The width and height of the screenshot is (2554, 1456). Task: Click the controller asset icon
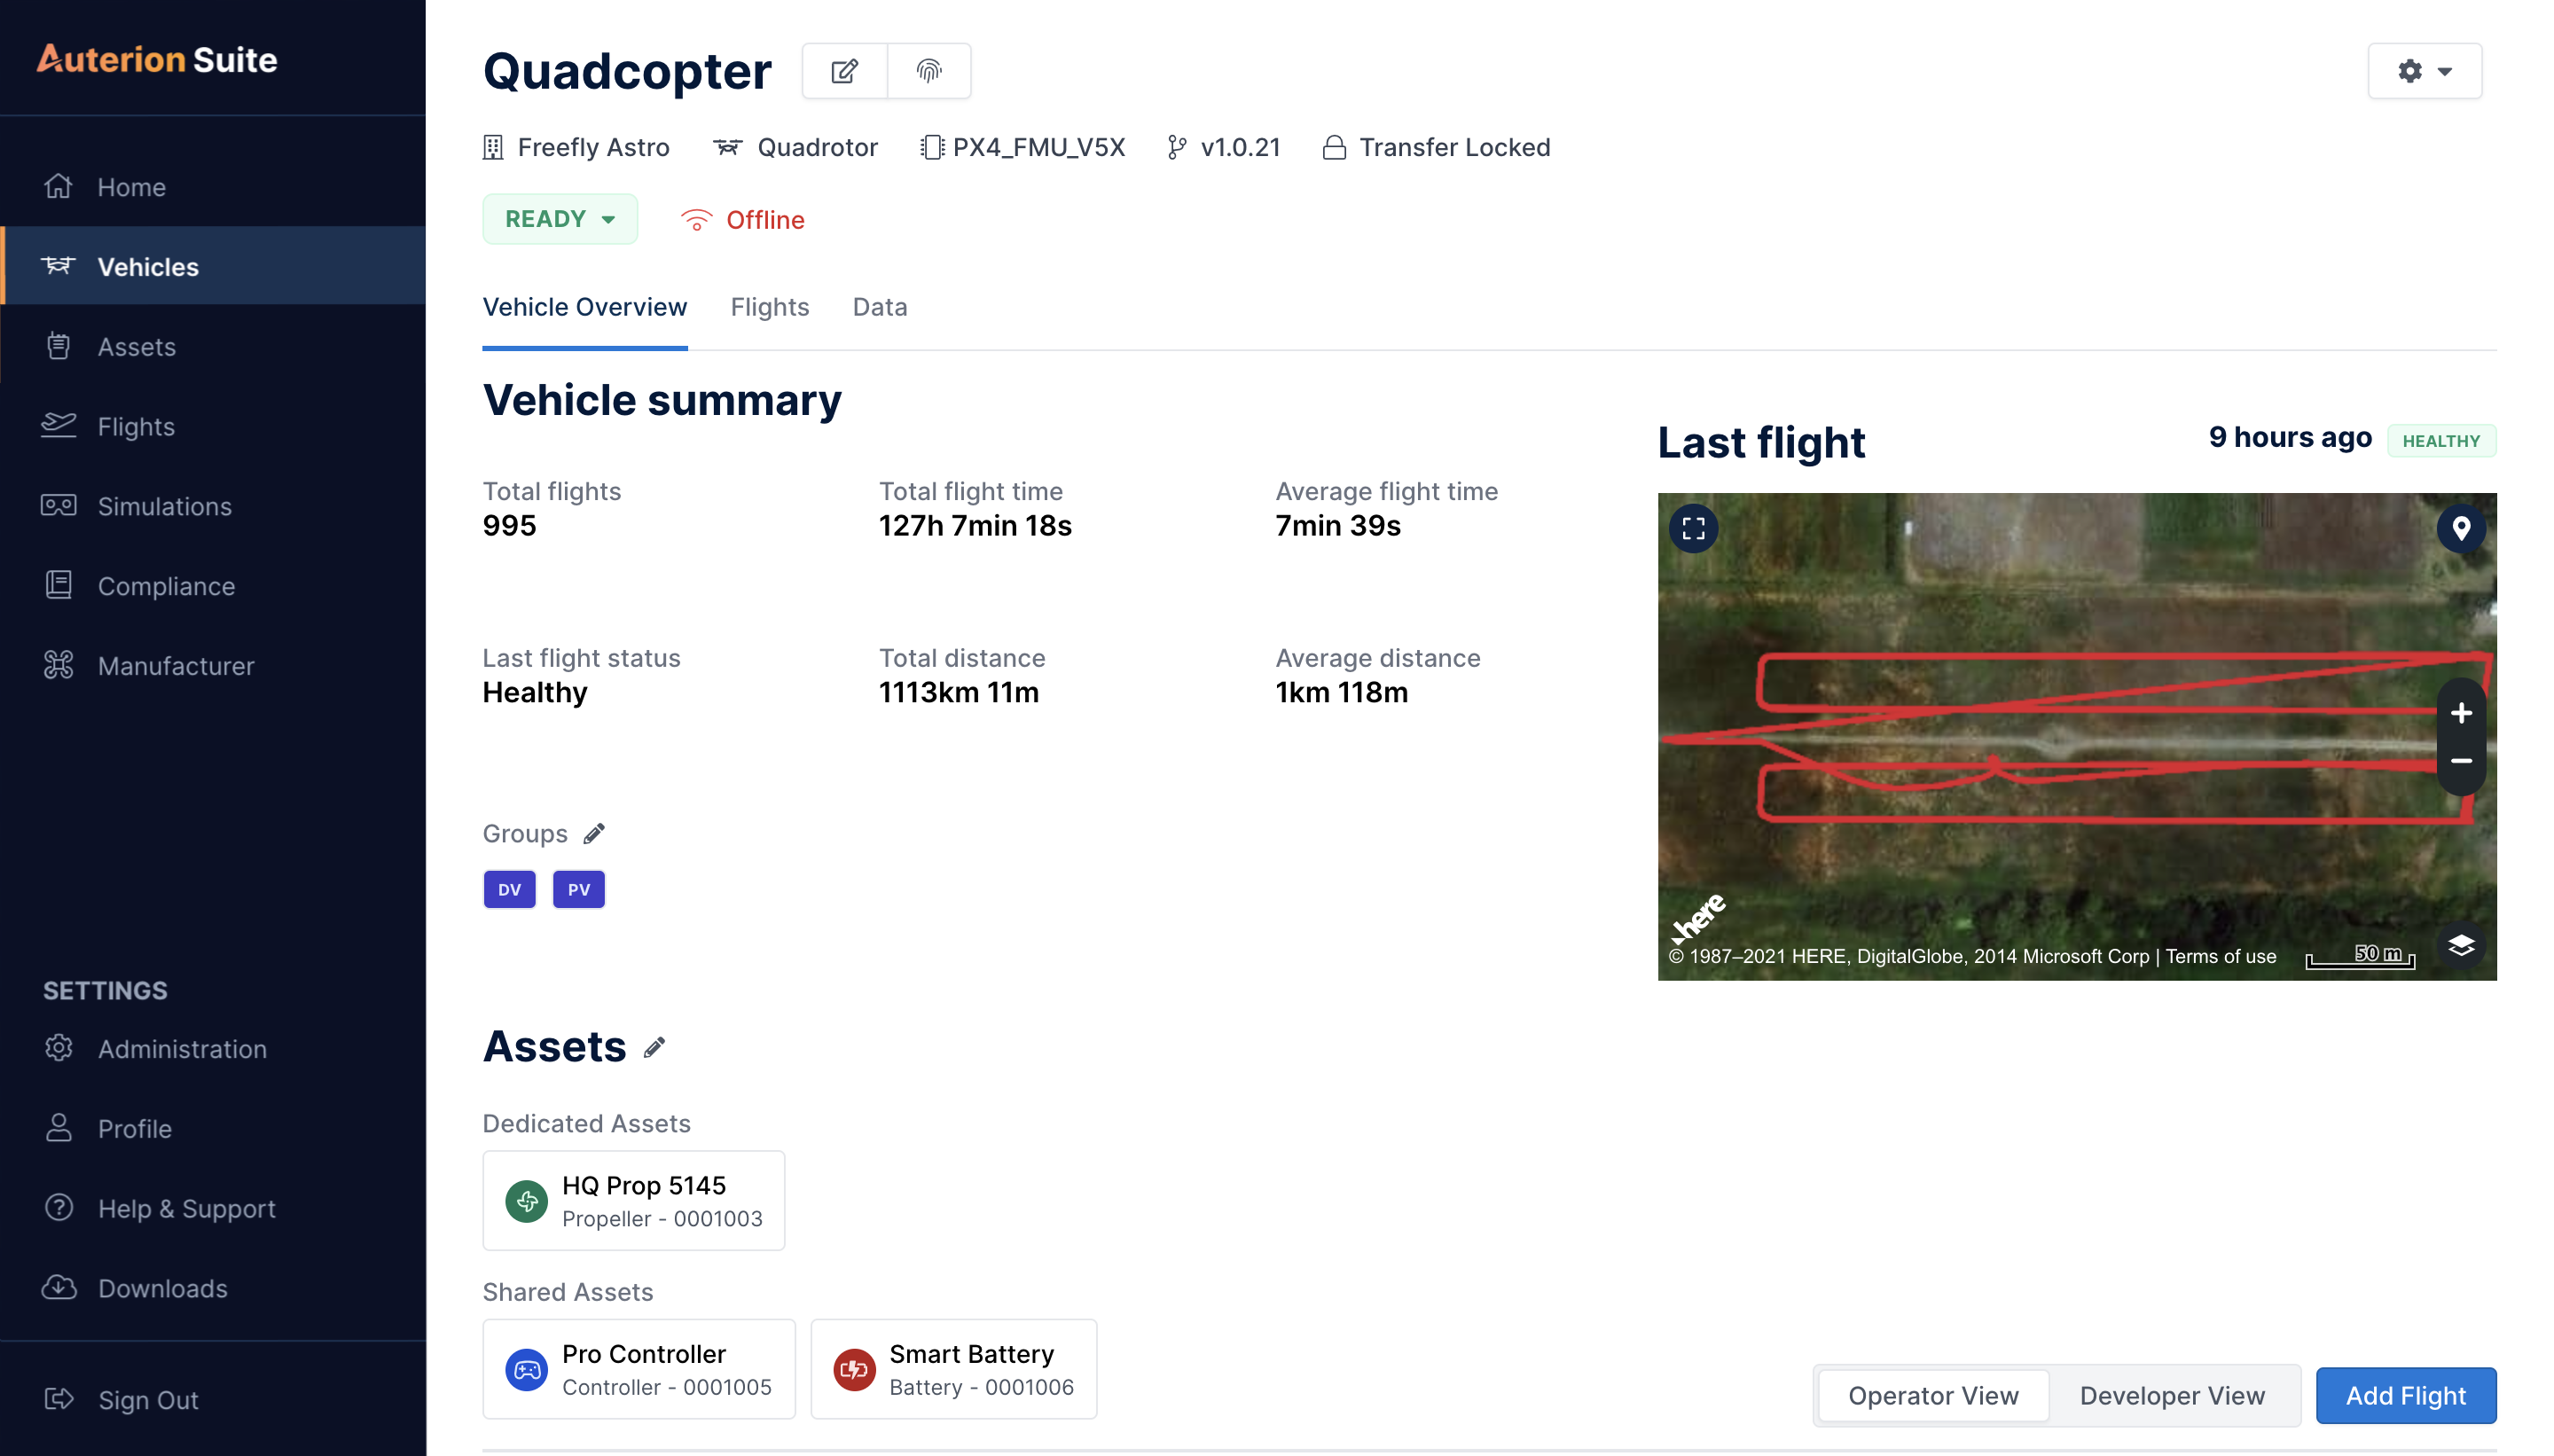(x=527, y=1370)
